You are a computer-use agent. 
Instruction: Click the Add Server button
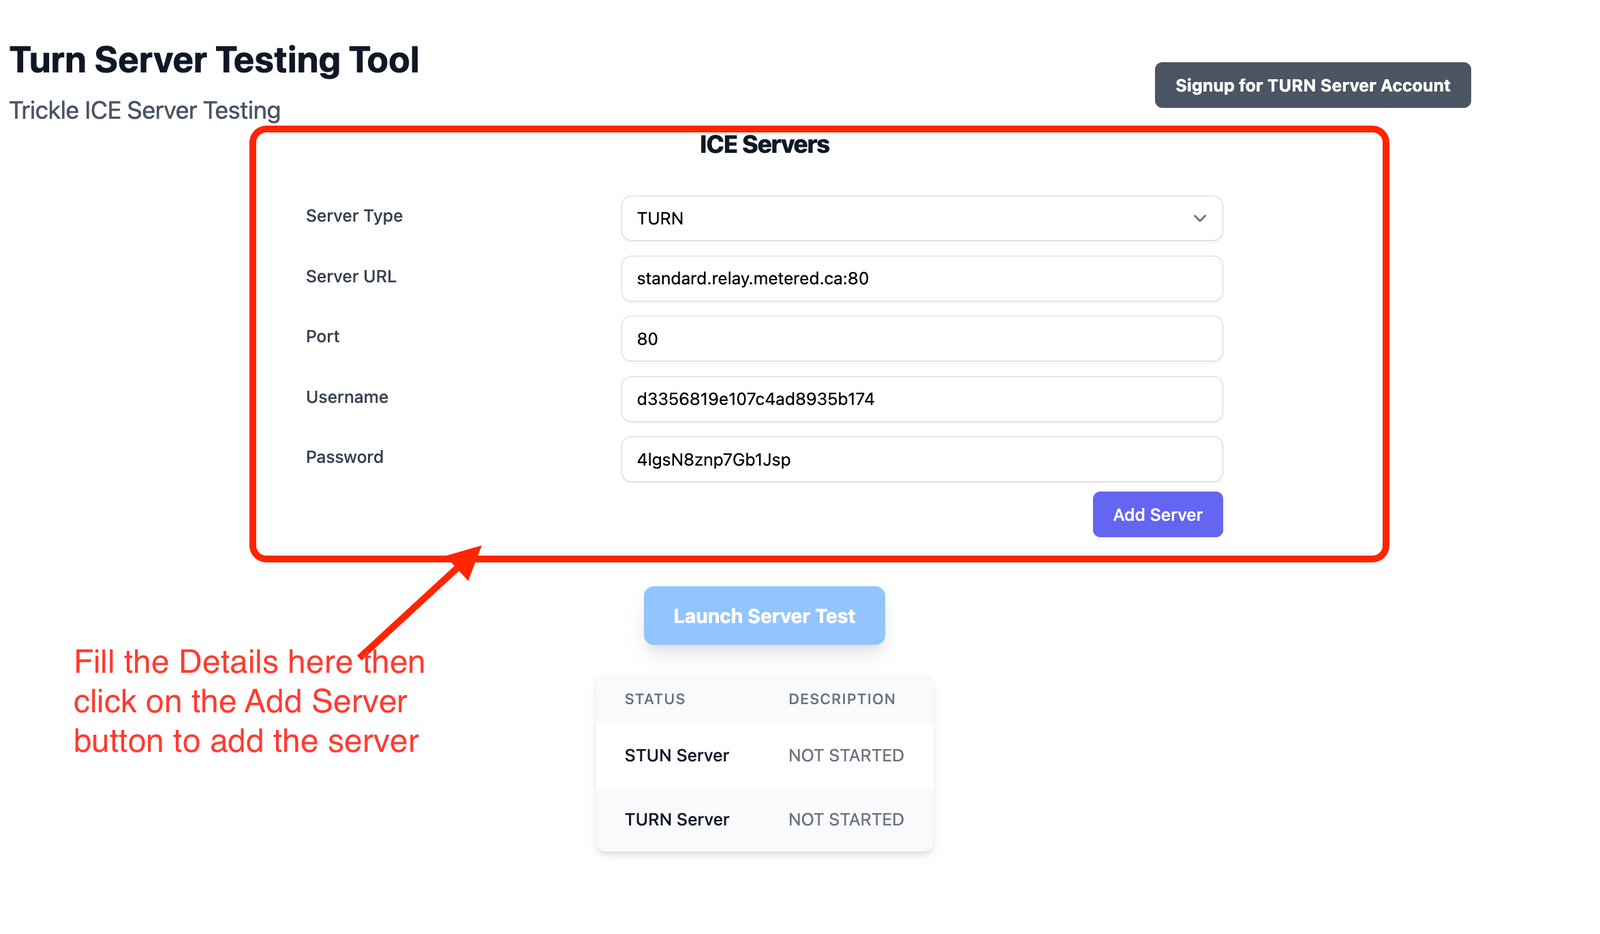1157,514
